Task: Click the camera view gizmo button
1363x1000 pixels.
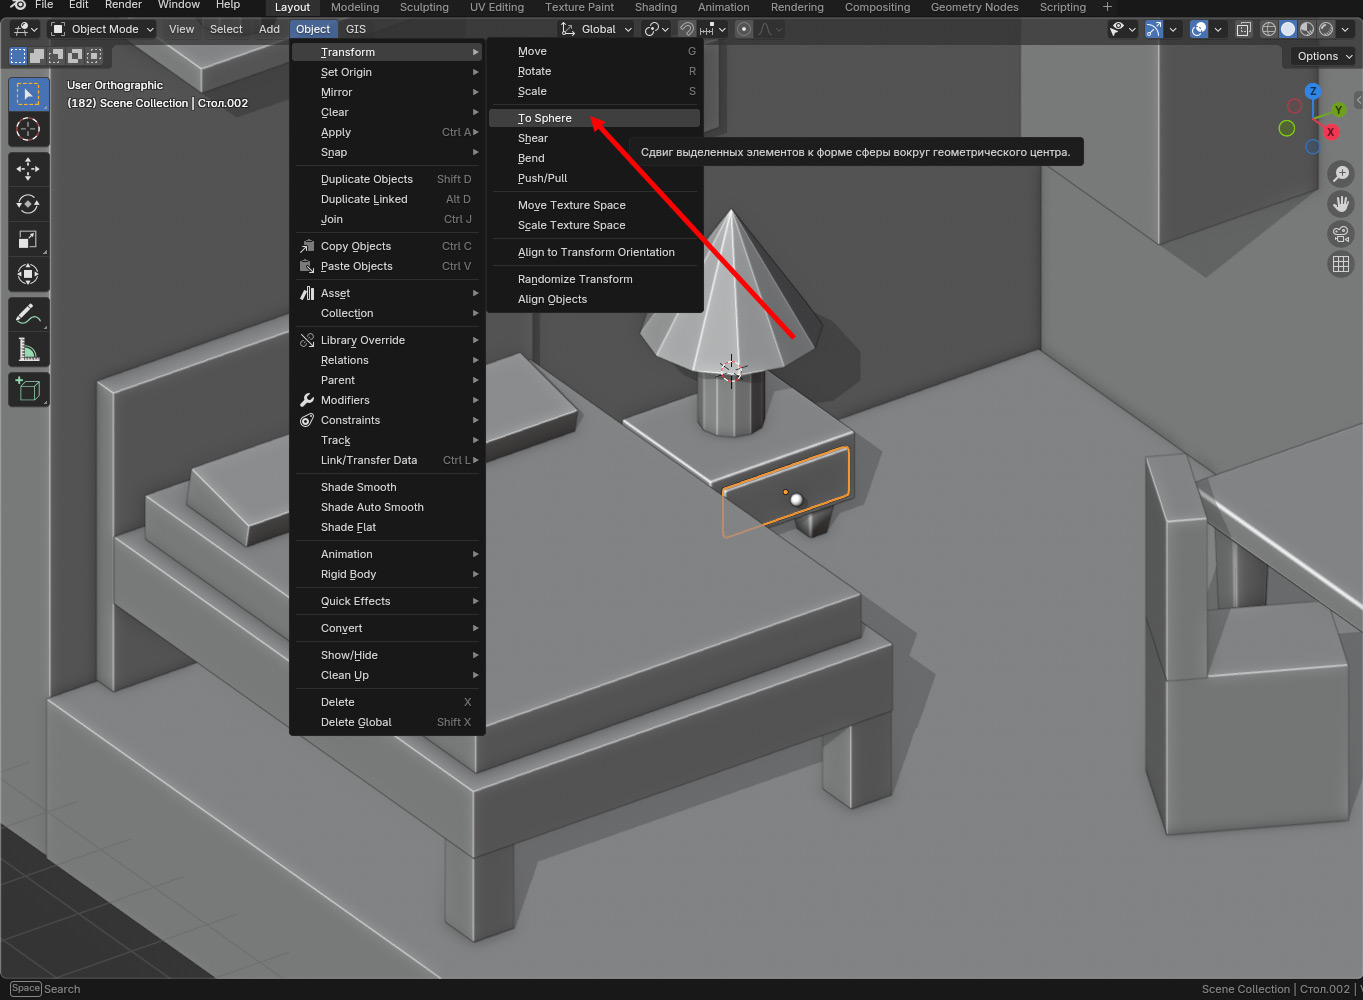Action: tap(1341, 234)
